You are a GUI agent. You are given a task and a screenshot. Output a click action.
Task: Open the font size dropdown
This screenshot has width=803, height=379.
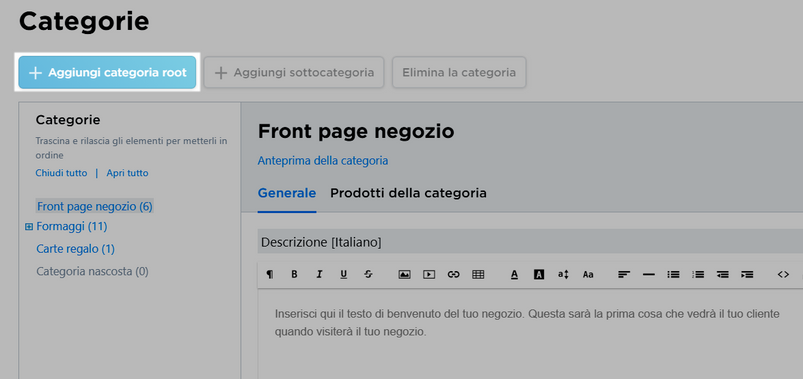pos(563,275)
